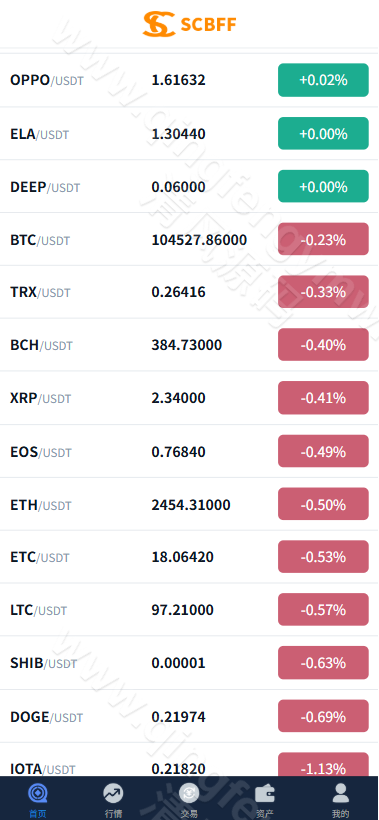Viewport: 379px width, 820px height.
Task: Select the trade exchange icon
Action: 189,793
